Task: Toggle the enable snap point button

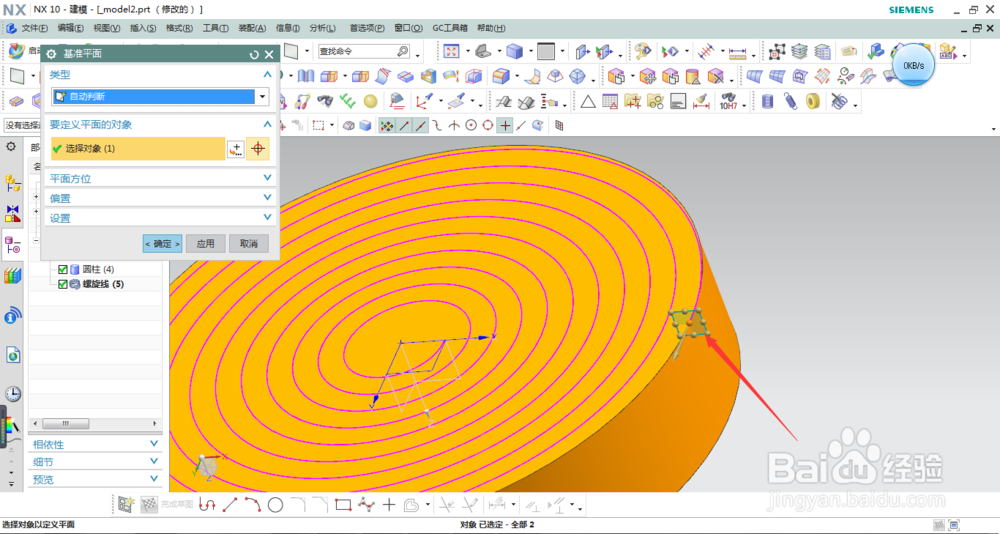Action: point(386,126)
